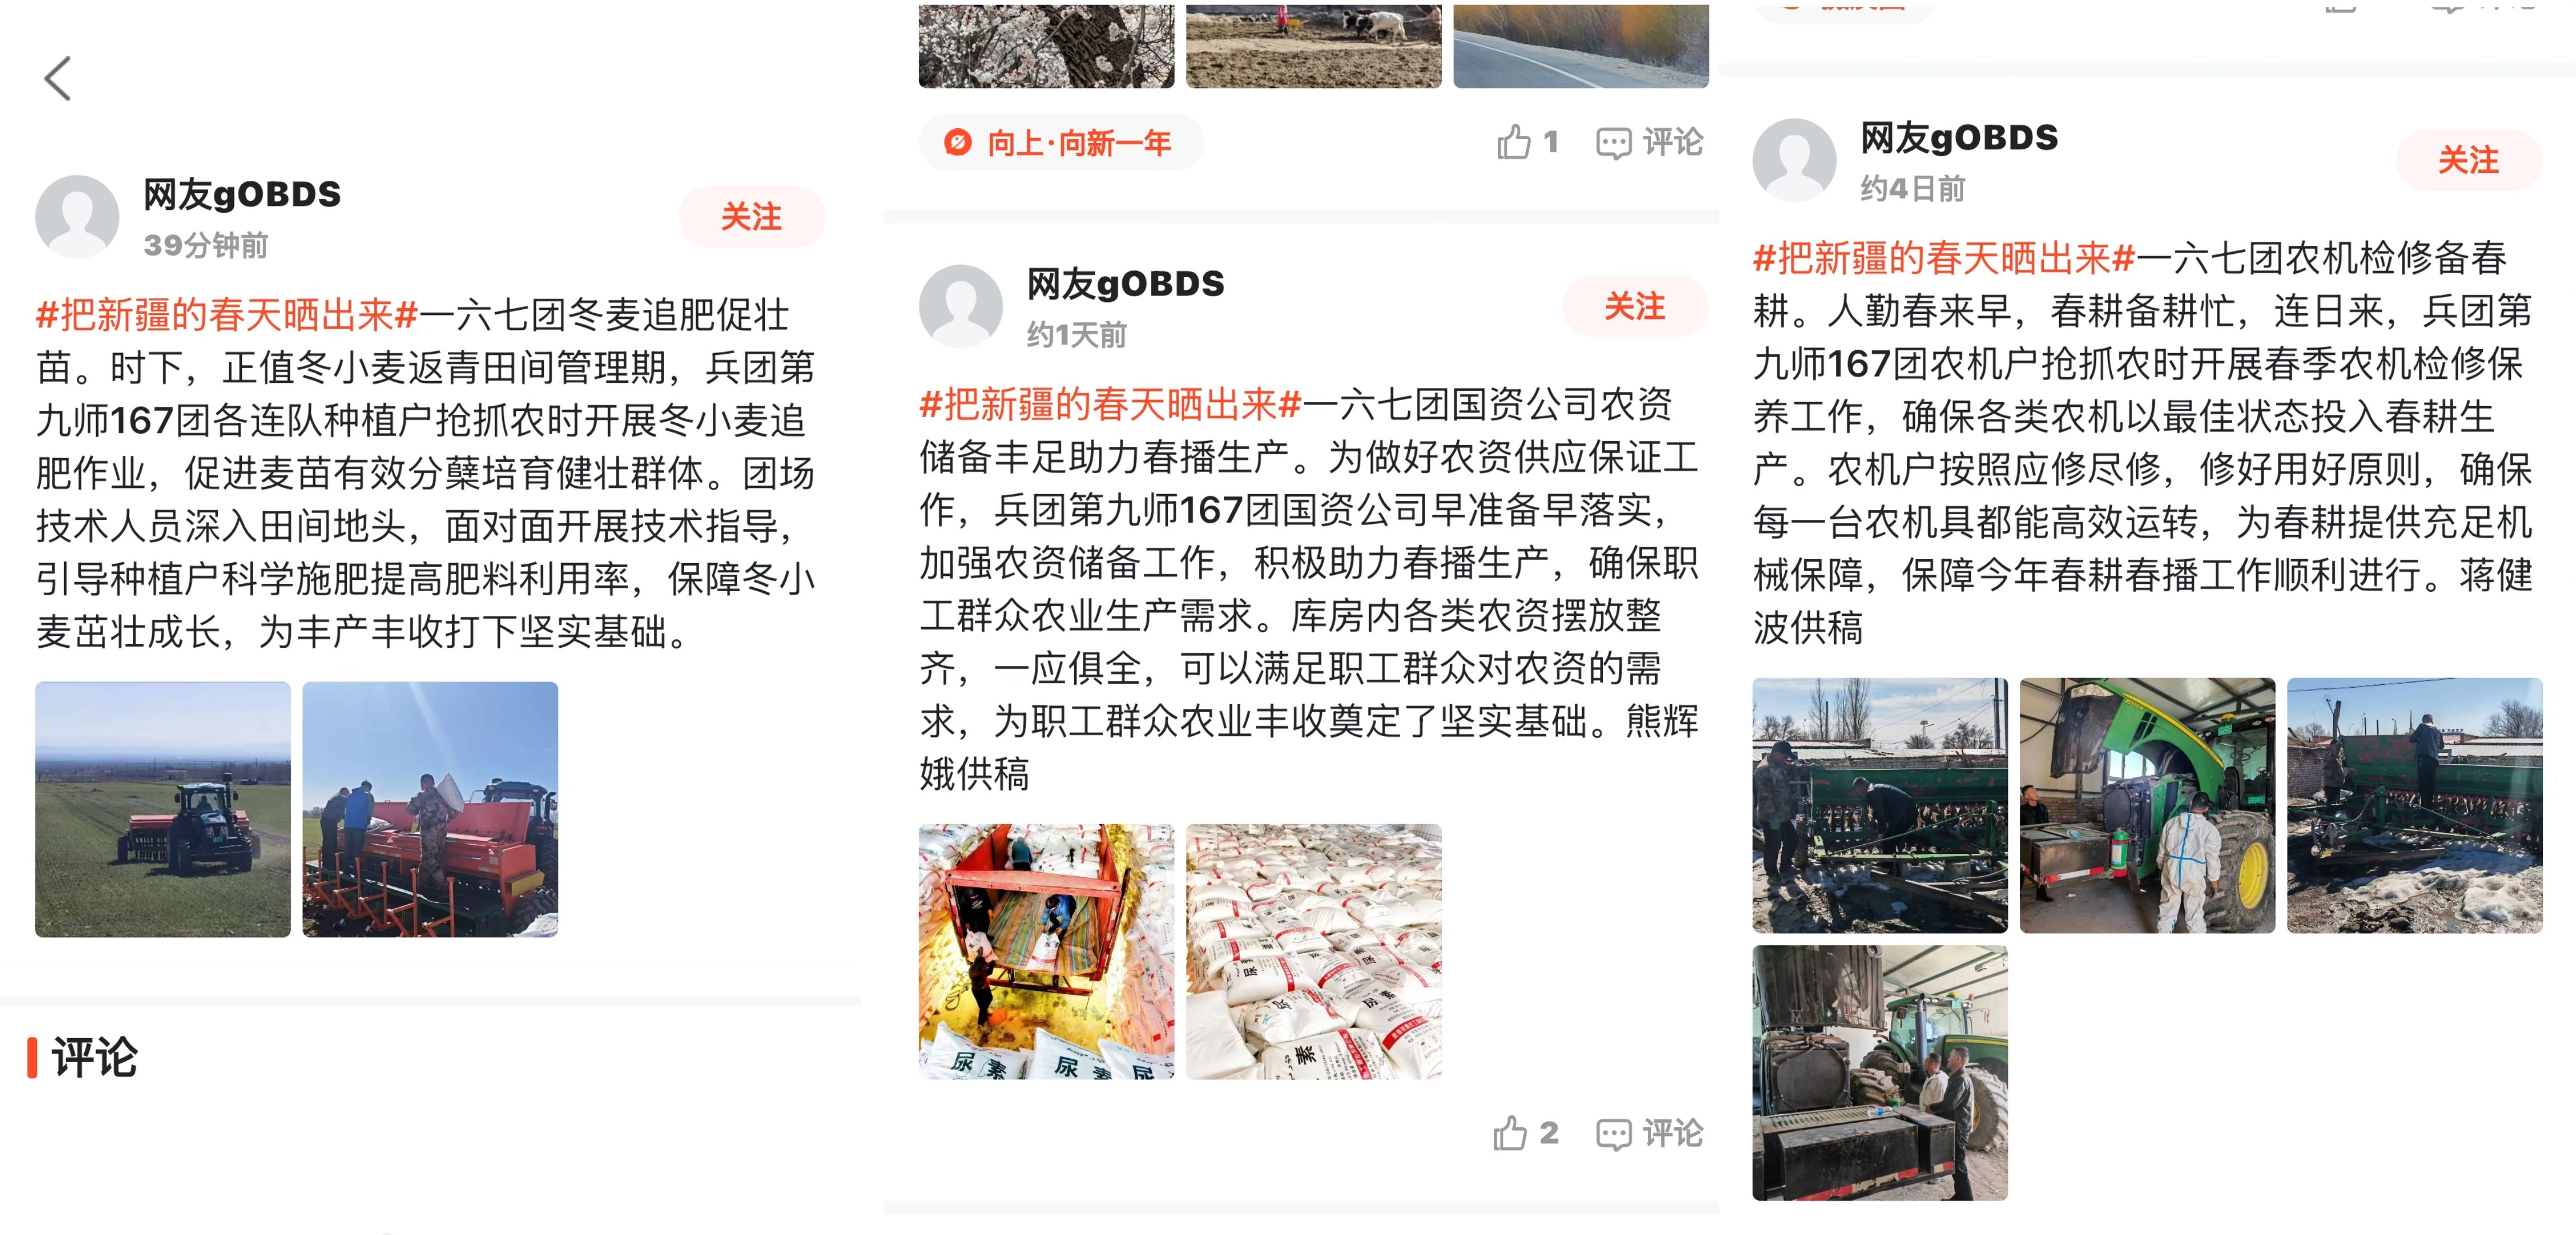This screenshot has height=1235, width=2576.
Task: View the overhead red truck unloading photo
Action: tap(1047, 951)
